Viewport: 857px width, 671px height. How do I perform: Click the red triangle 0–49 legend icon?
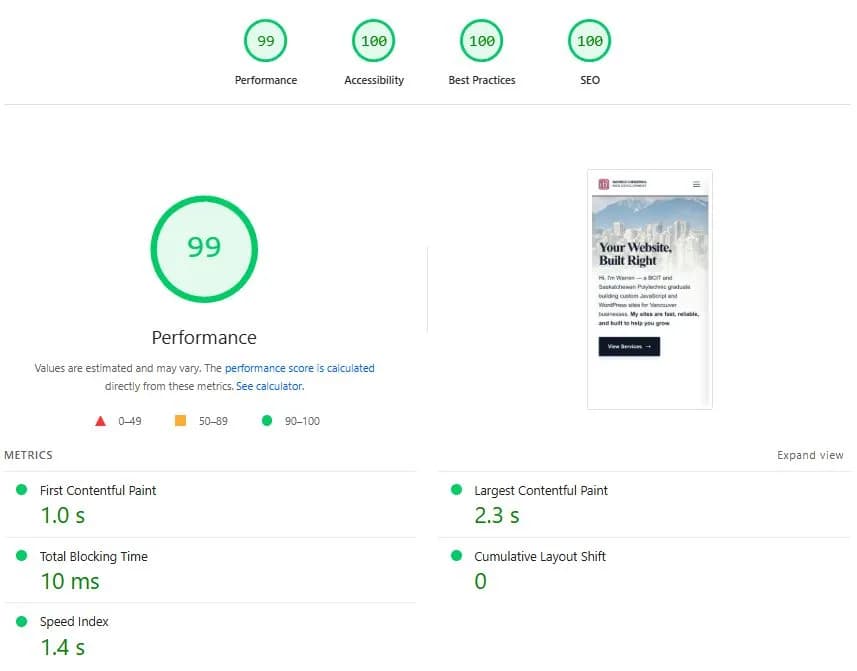100,421
